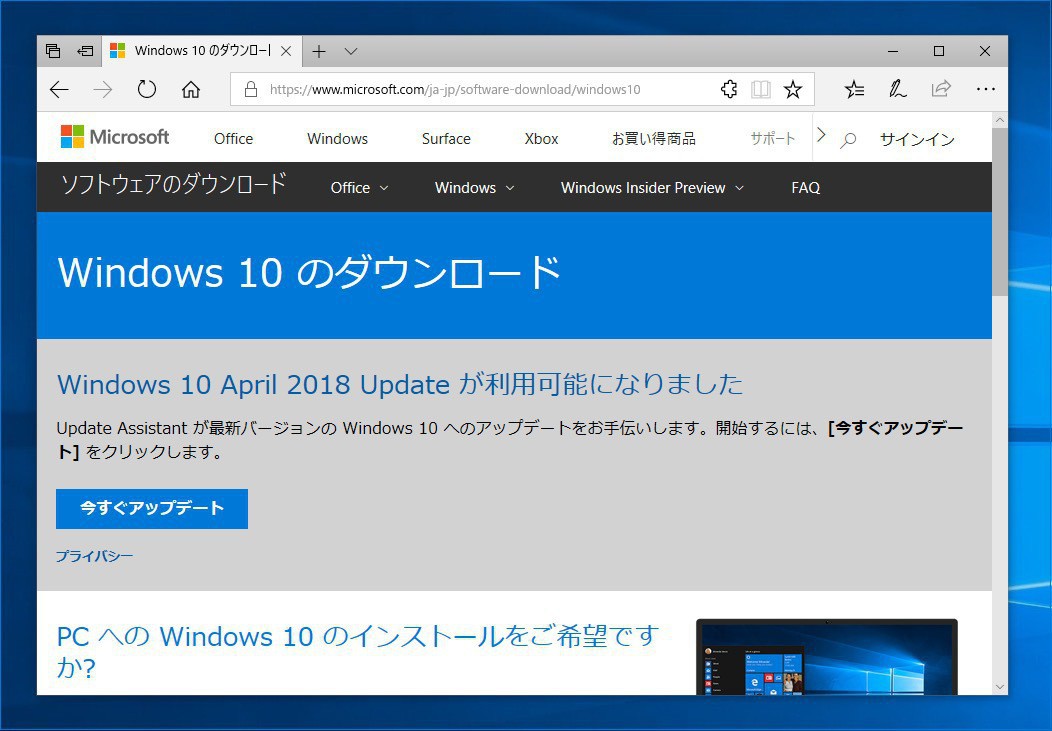Click the extension puzzle icon in address bar
Screen dimensions: 1052x731
[729, 89]
